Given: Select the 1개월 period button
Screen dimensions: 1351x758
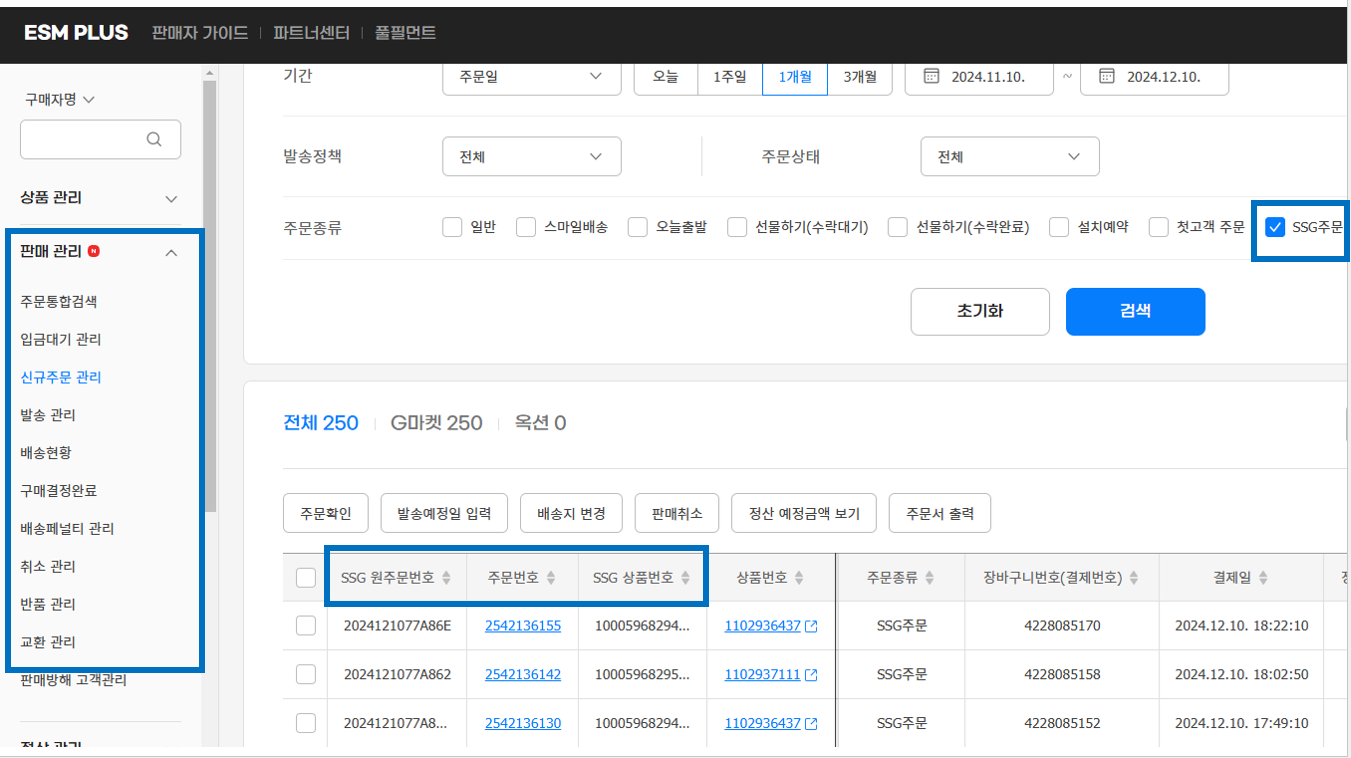Looking at the screenshot, I should click(x=795, y=76).
